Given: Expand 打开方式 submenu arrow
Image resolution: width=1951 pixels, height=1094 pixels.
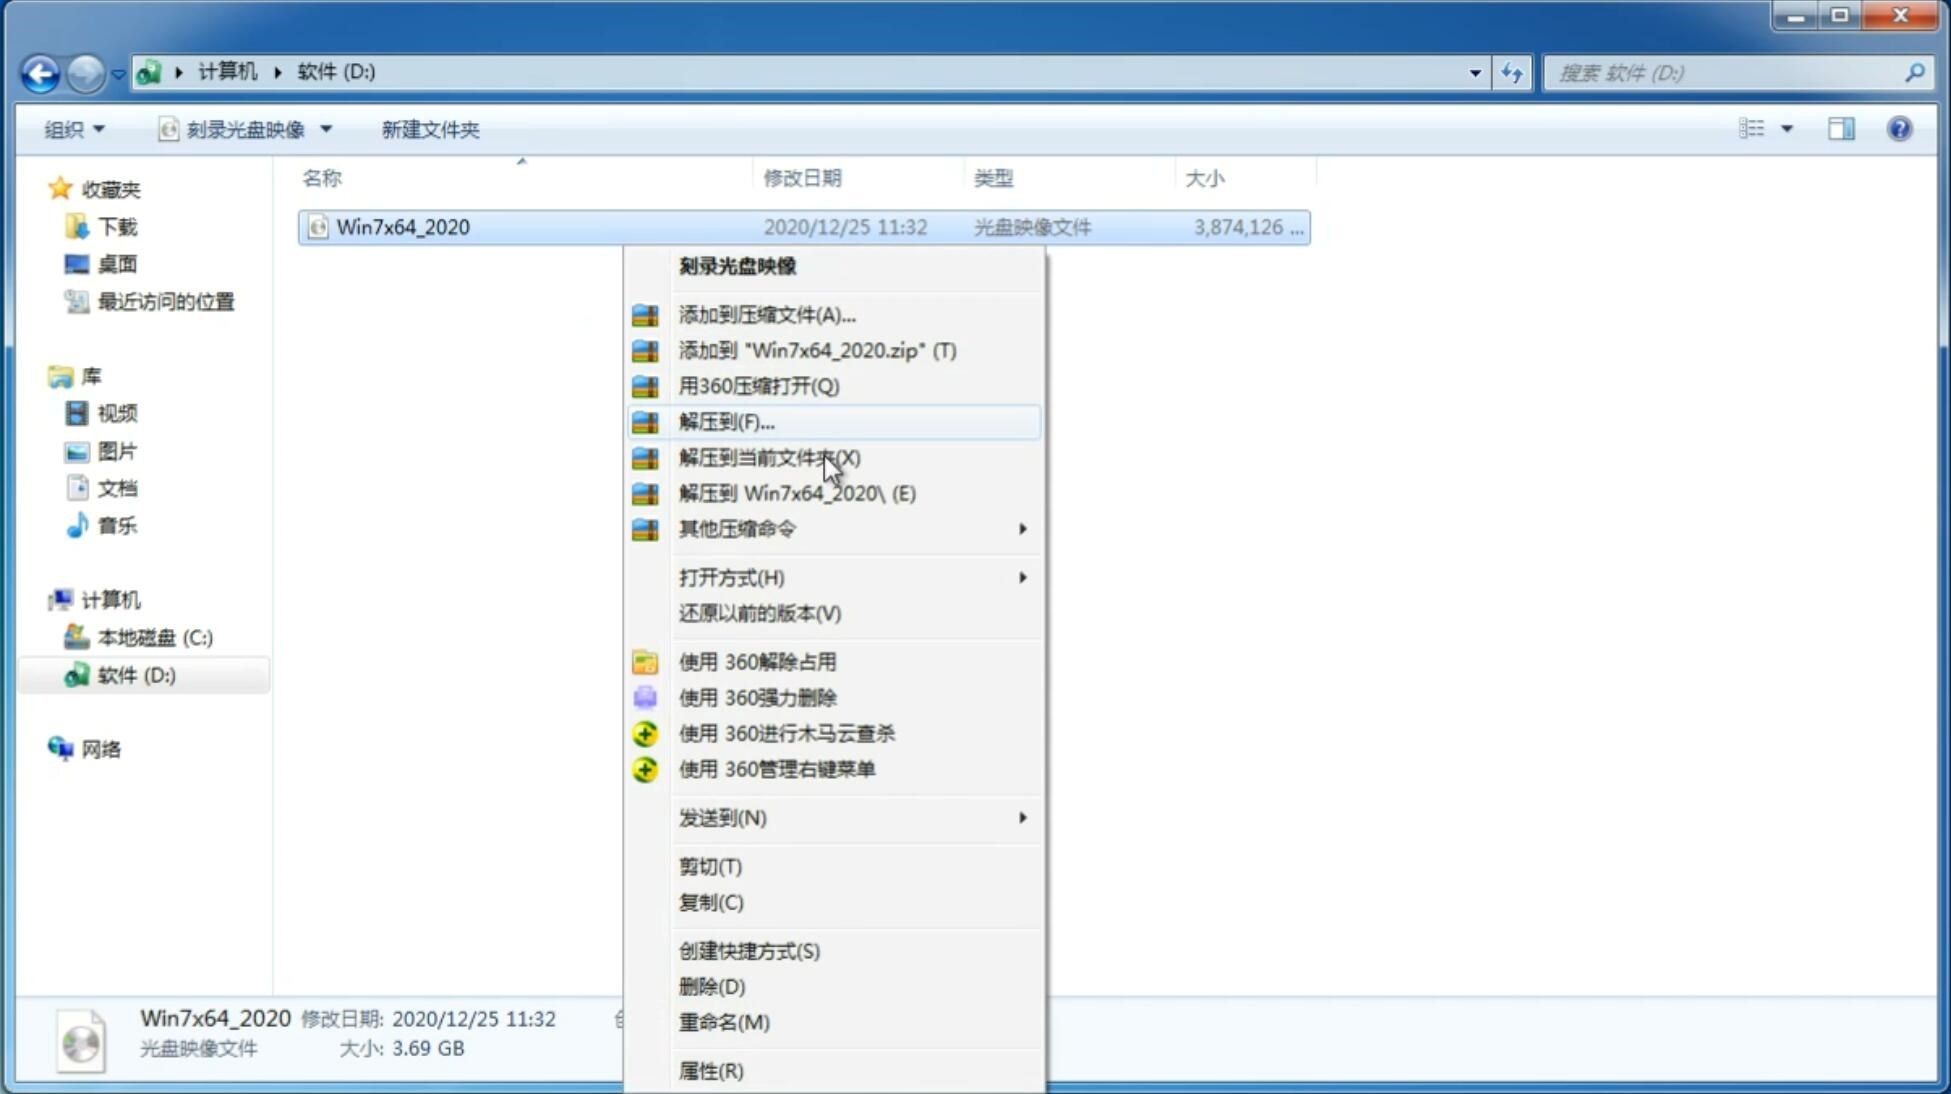Looking at the screenshot, I should click(1022, 576).
